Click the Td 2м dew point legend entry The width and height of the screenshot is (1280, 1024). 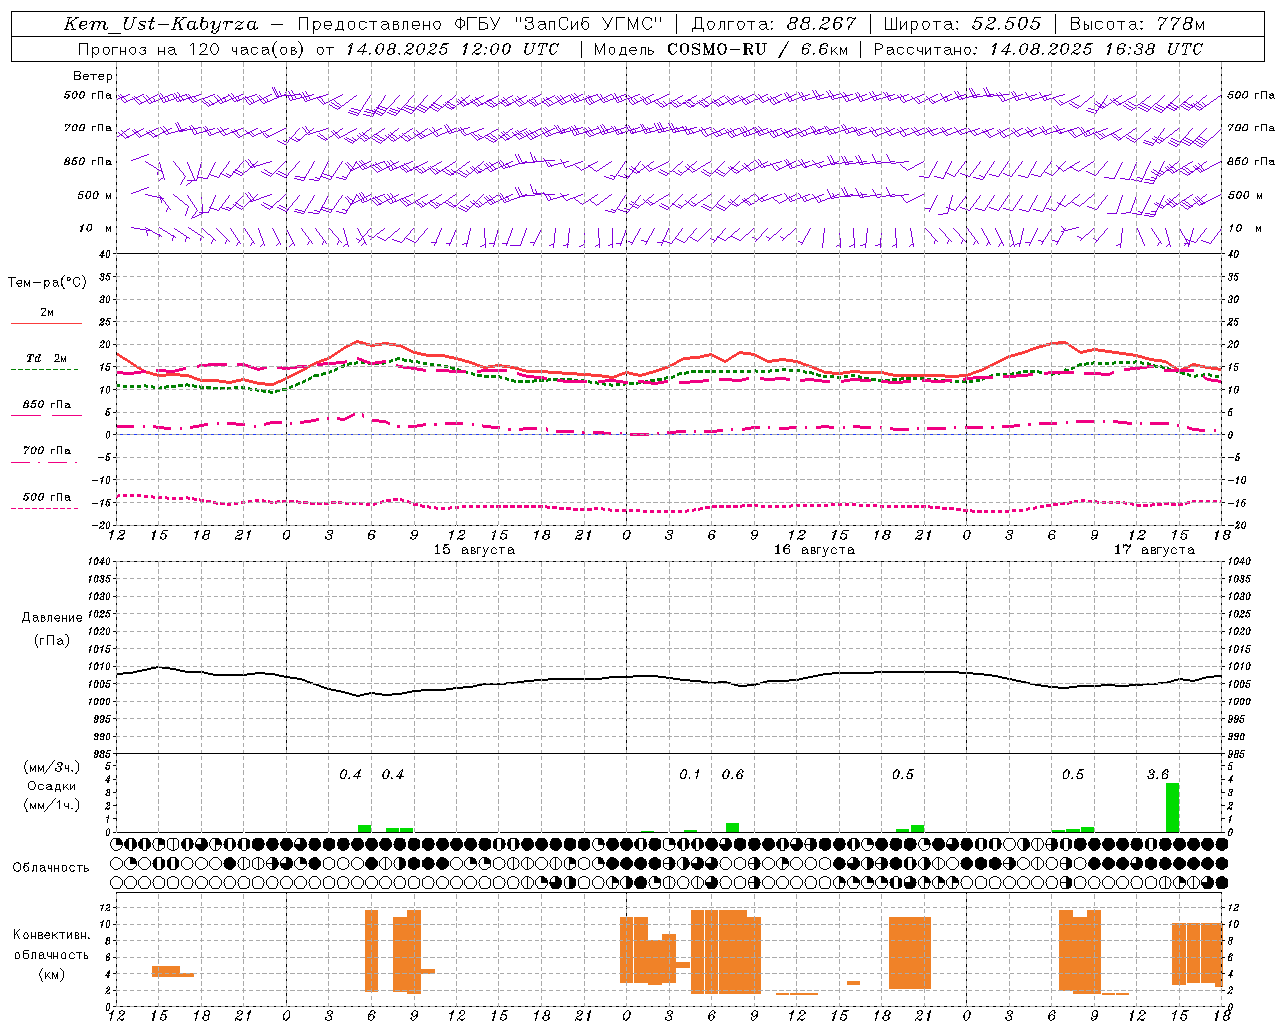(47, 358)
